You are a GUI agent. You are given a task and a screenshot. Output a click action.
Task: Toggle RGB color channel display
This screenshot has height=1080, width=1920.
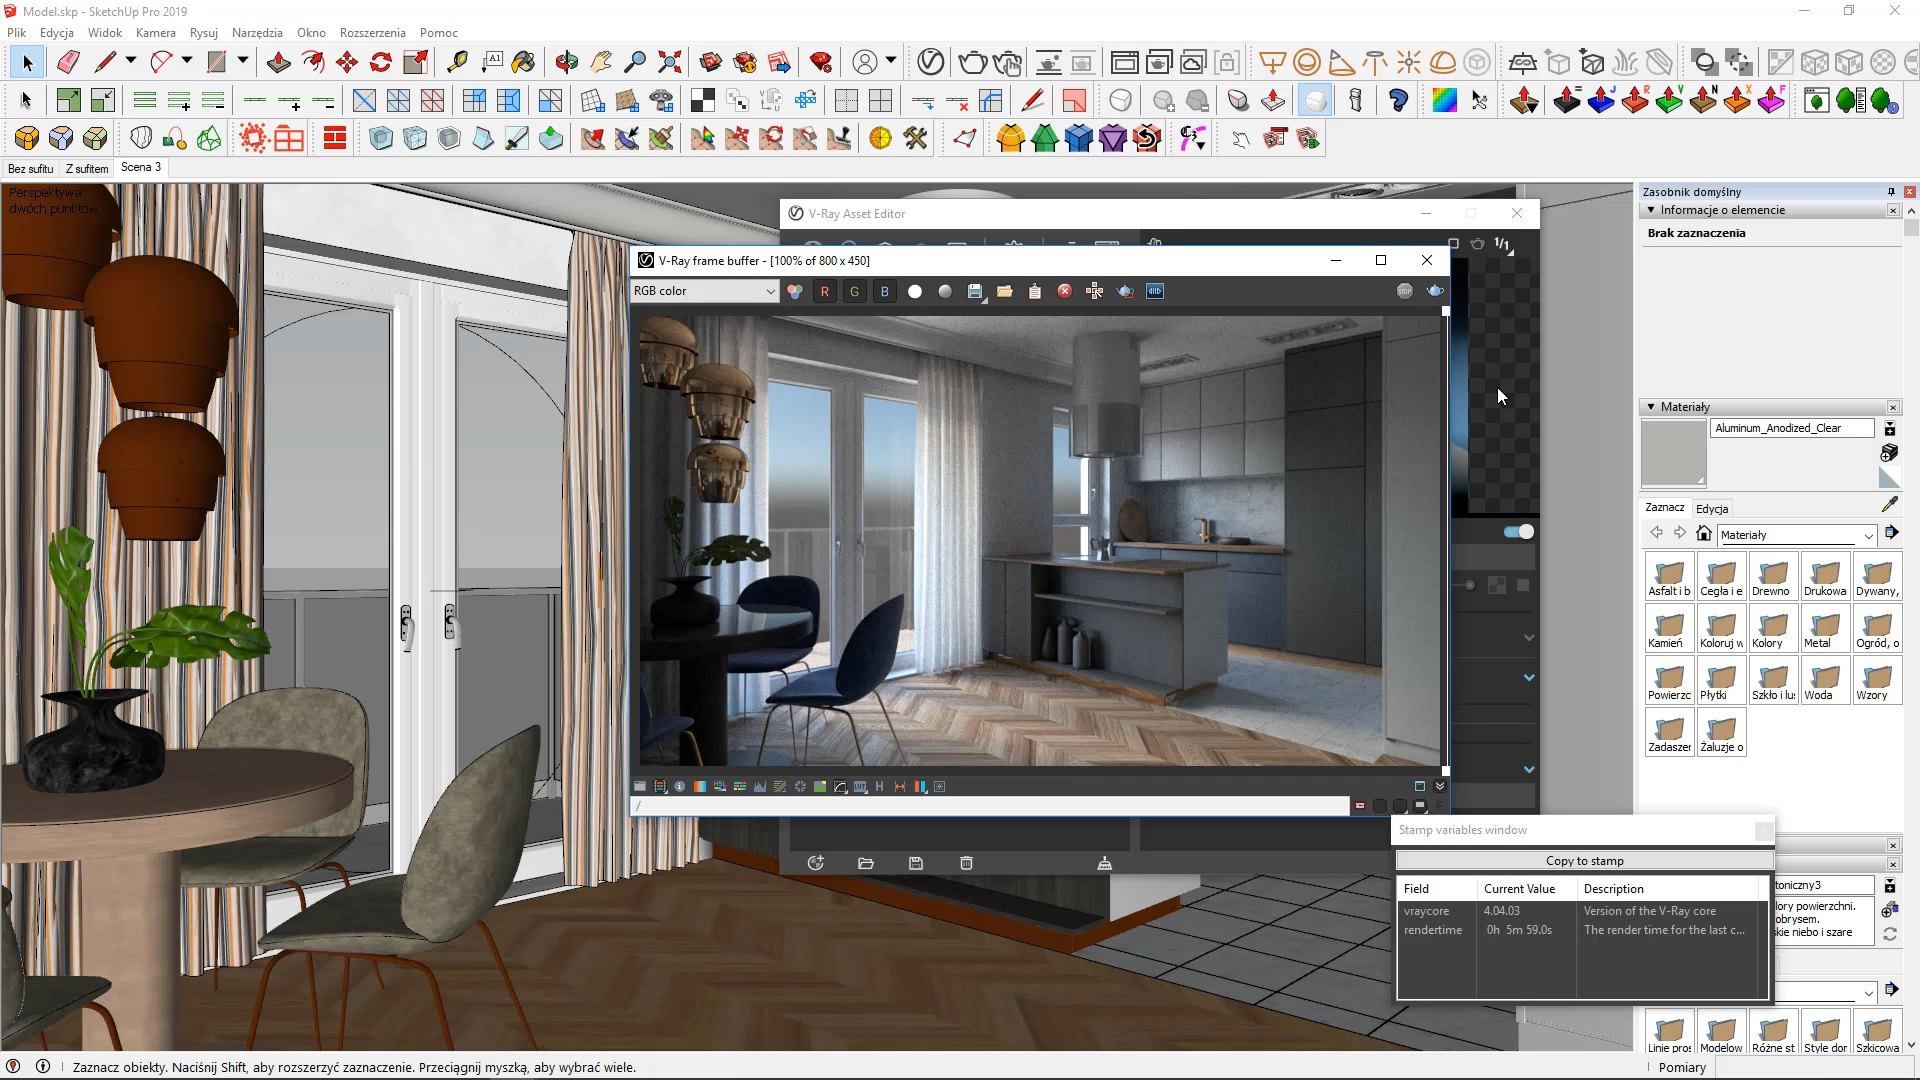coord(795,291)
